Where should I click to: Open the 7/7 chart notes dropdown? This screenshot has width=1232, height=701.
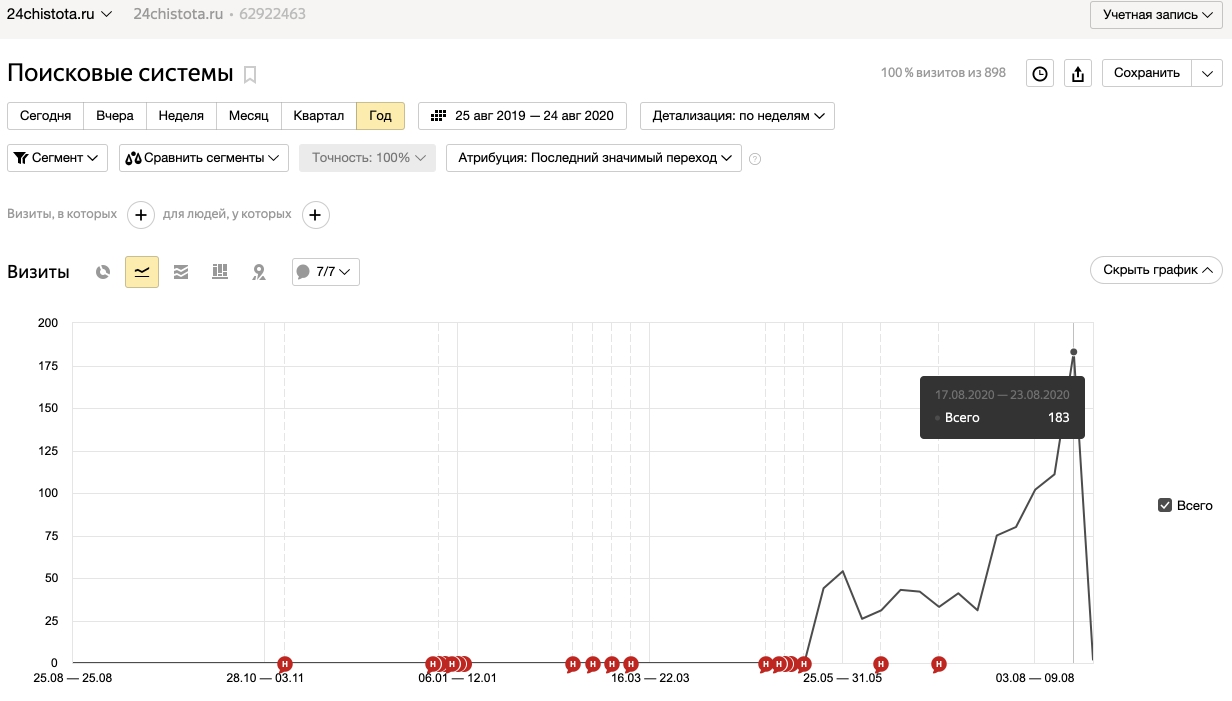[325, 272]
